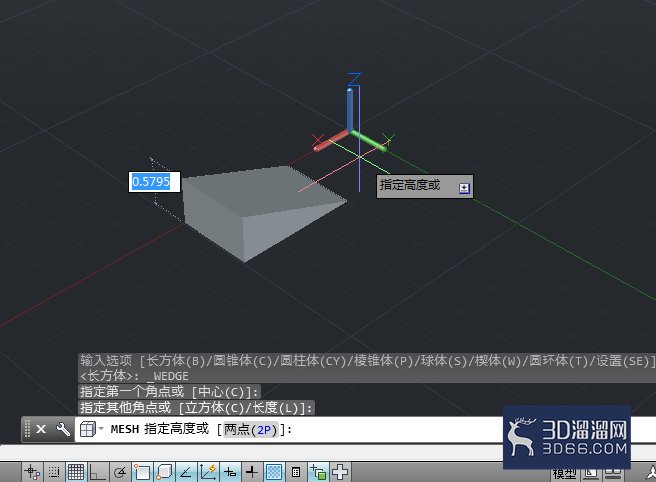
Task: Close the command line with X
Action: coord(41,429)
